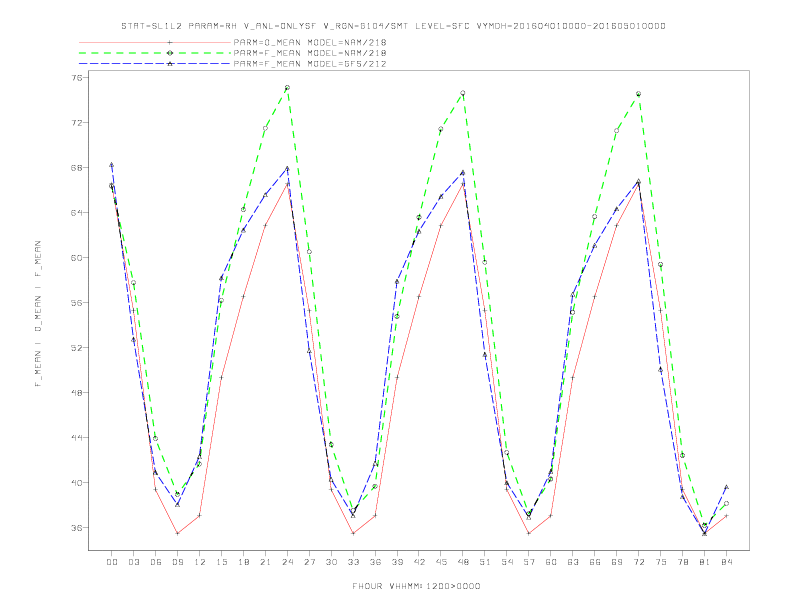This screenshot has height=612, width=792.
Task: Click forecast hour label 24 on x-axis
Action: click(287, 562)
